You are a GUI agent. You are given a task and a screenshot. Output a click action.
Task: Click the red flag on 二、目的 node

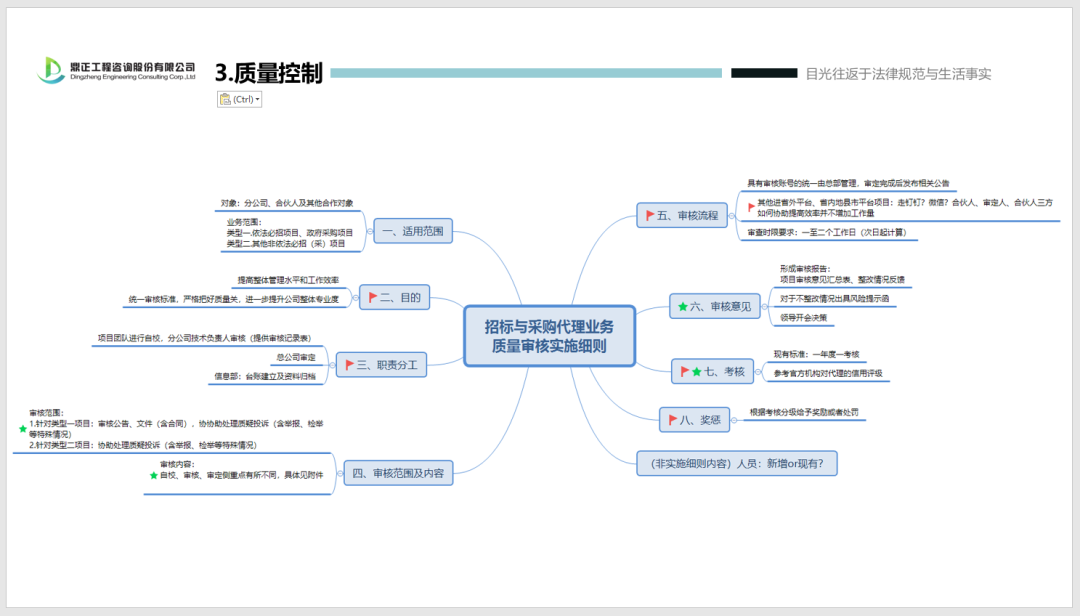coord(373,297)
